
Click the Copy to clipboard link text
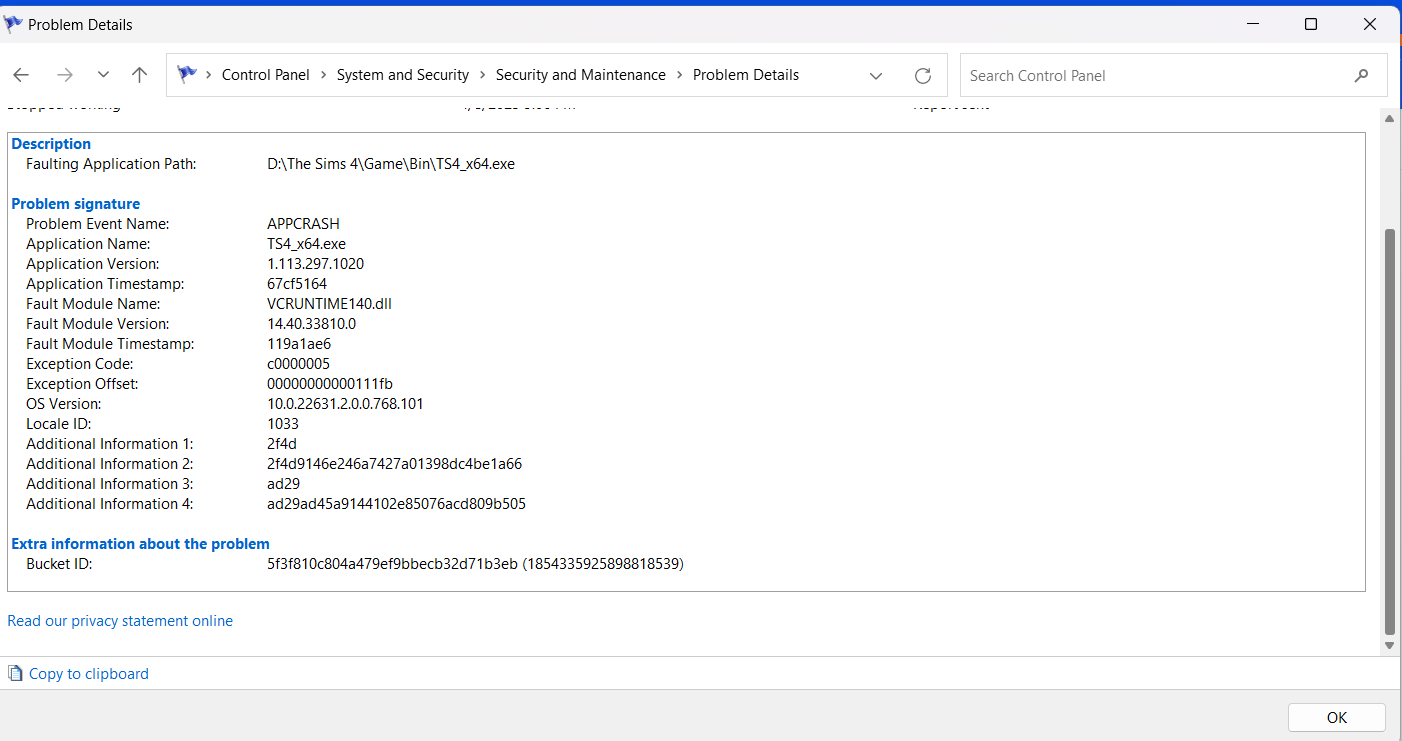(x=89, y=674)
